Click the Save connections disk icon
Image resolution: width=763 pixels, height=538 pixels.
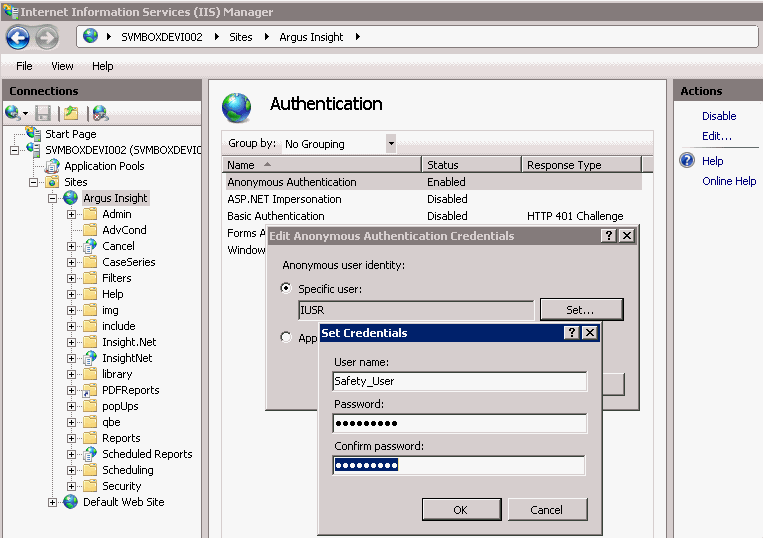point(43,113)
